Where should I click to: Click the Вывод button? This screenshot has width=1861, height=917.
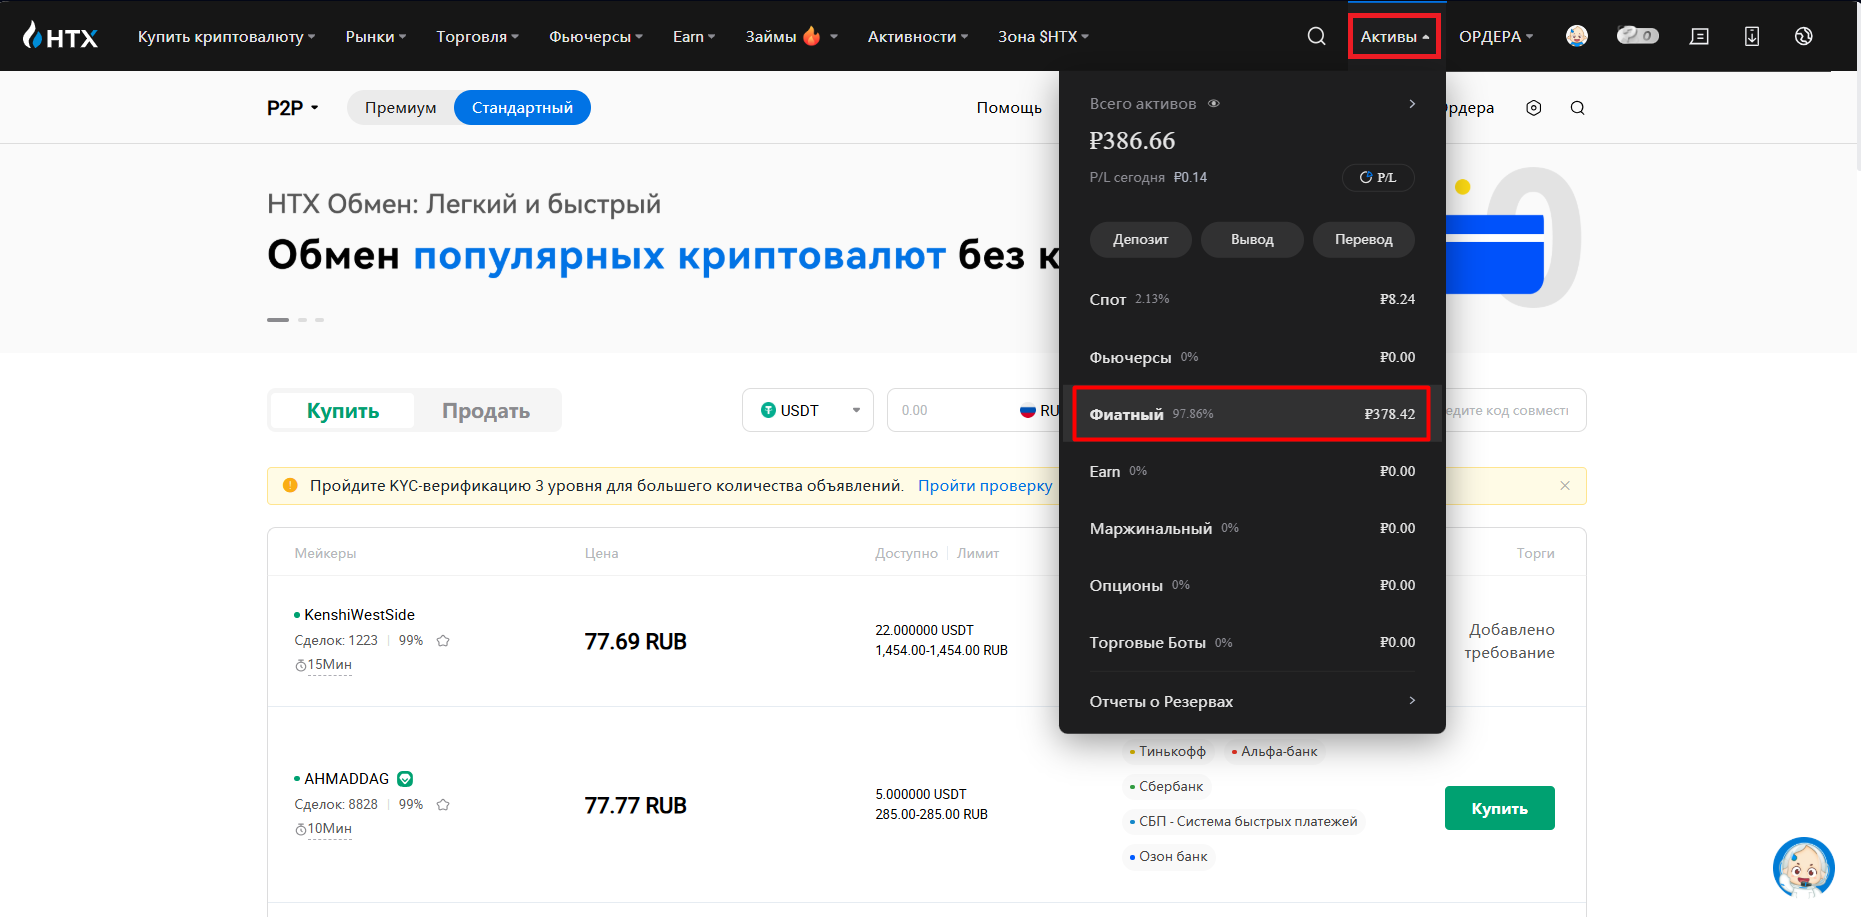tap(1252, 239)
